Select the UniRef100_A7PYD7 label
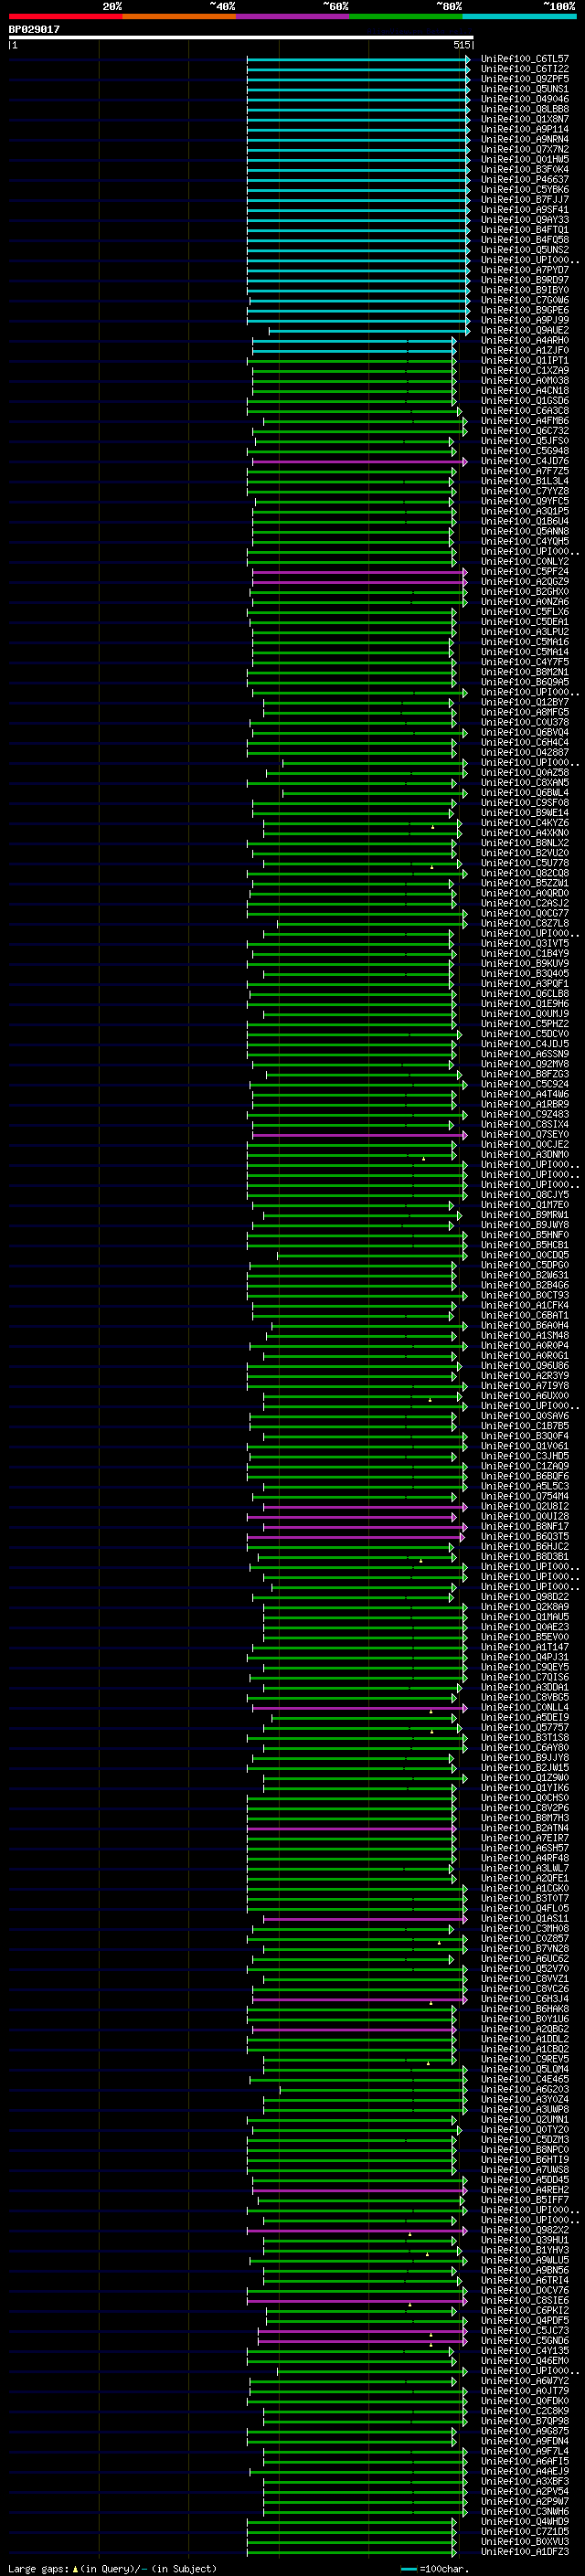 coord(525,270)
